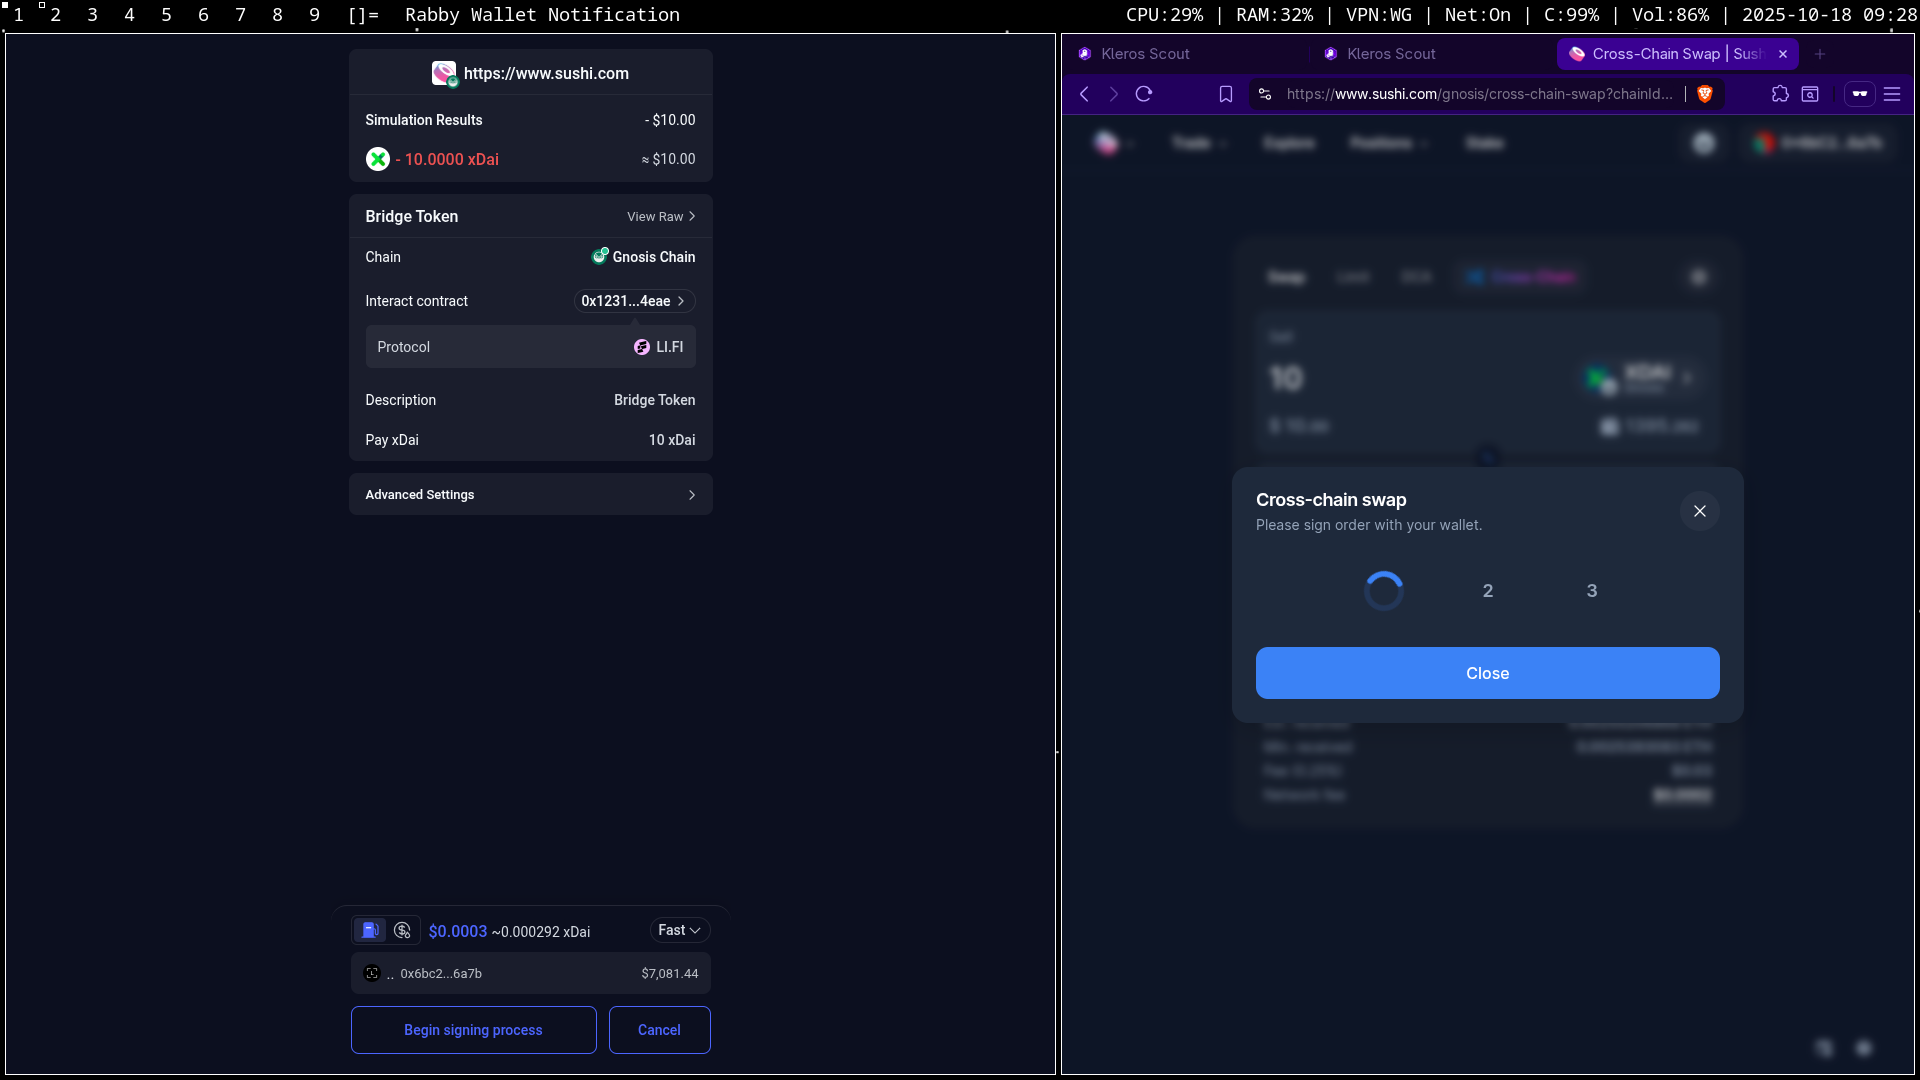Image resolution: width=1920 pixels, height=1080 pixels.
Task: Open the Fast gas speed dropdown
Action: (x=679, y=931)
